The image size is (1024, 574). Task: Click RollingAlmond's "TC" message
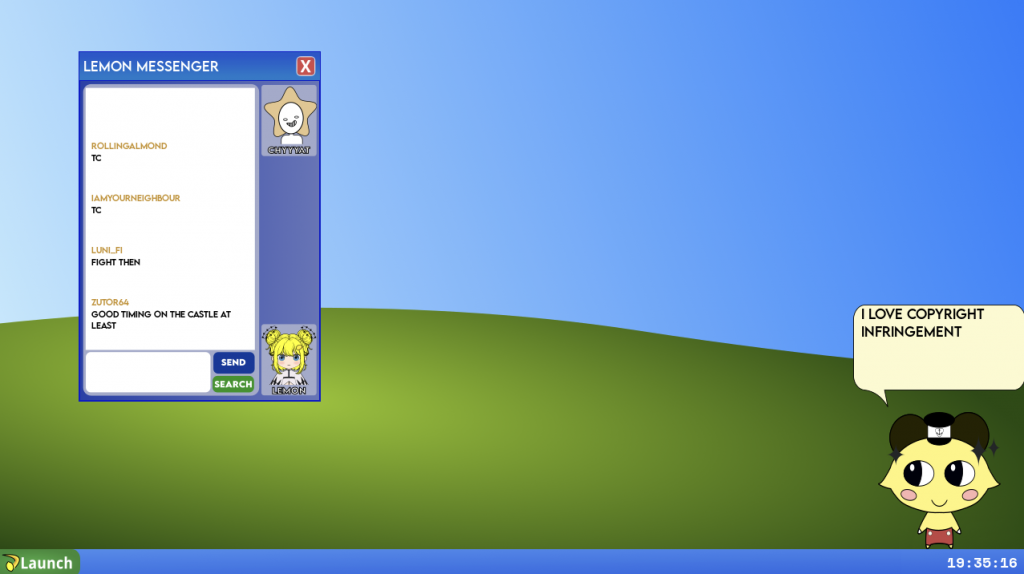click(96, 158)
